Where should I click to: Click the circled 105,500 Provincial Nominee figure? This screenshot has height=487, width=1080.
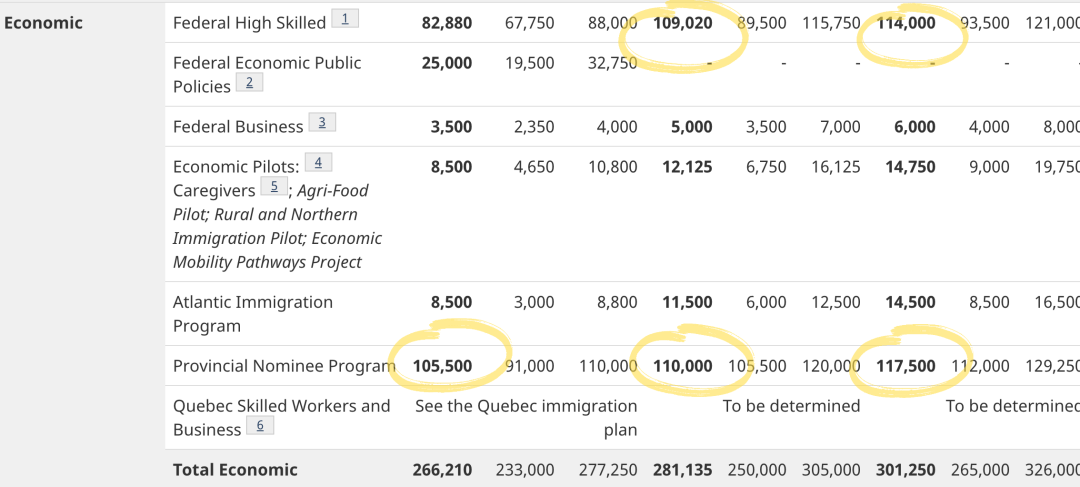point(442,366)
